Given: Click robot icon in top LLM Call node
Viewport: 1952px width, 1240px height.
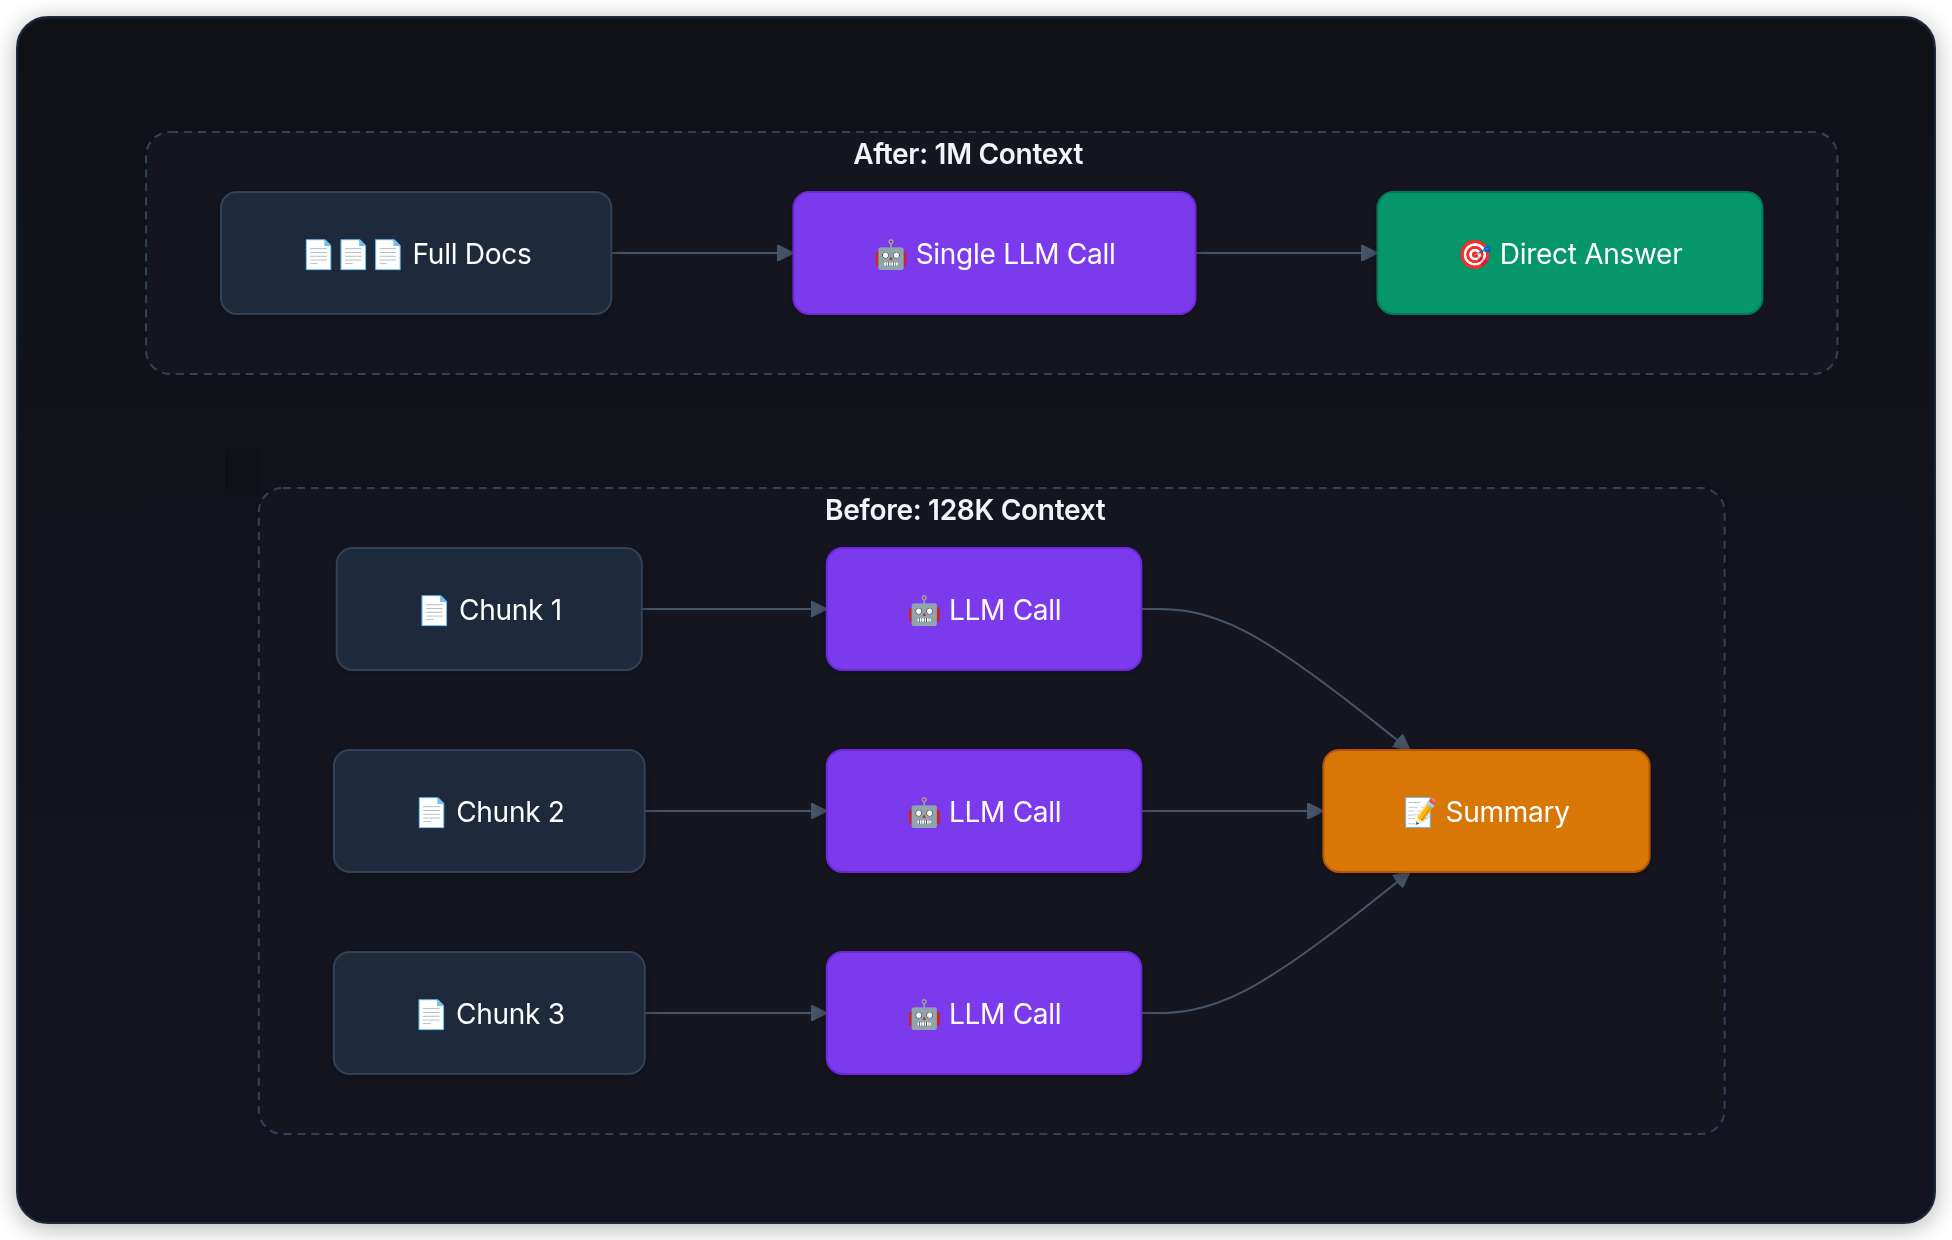Looking at the screenshot, I should click(923, 611).
